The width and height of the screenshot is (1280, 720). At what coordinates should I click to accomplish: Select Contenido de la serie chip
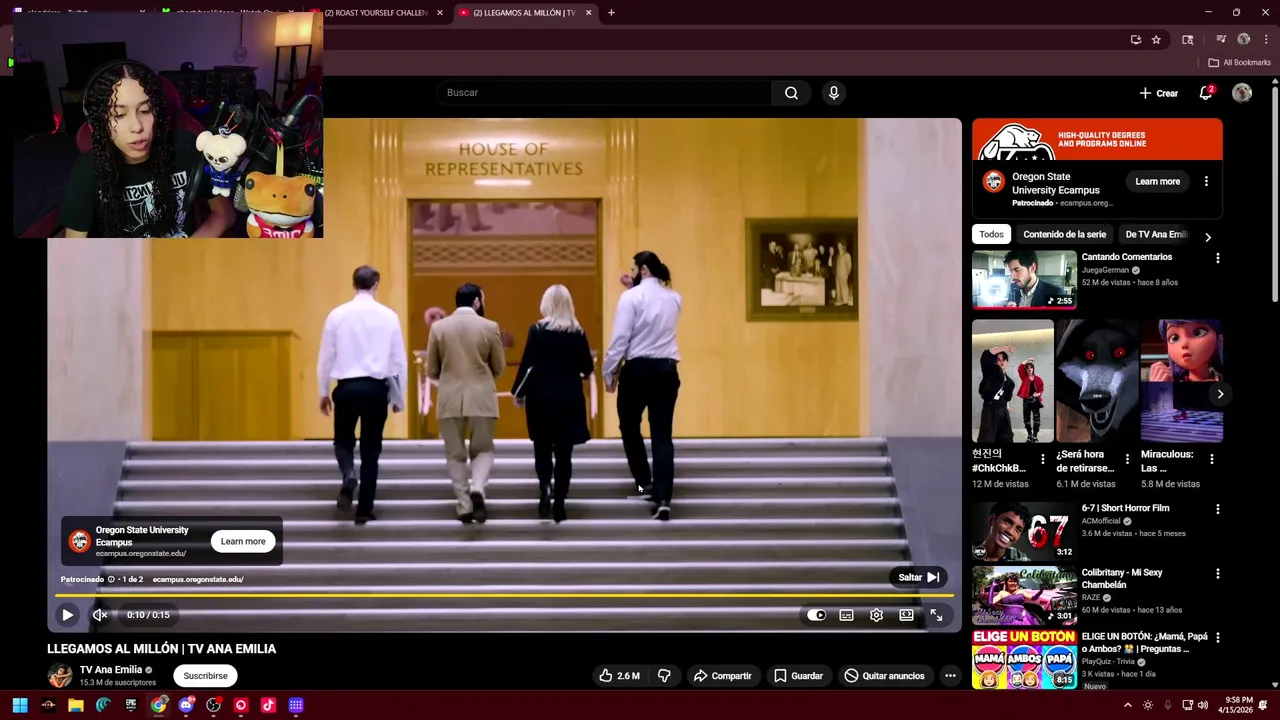click(x=1064, y=234)
